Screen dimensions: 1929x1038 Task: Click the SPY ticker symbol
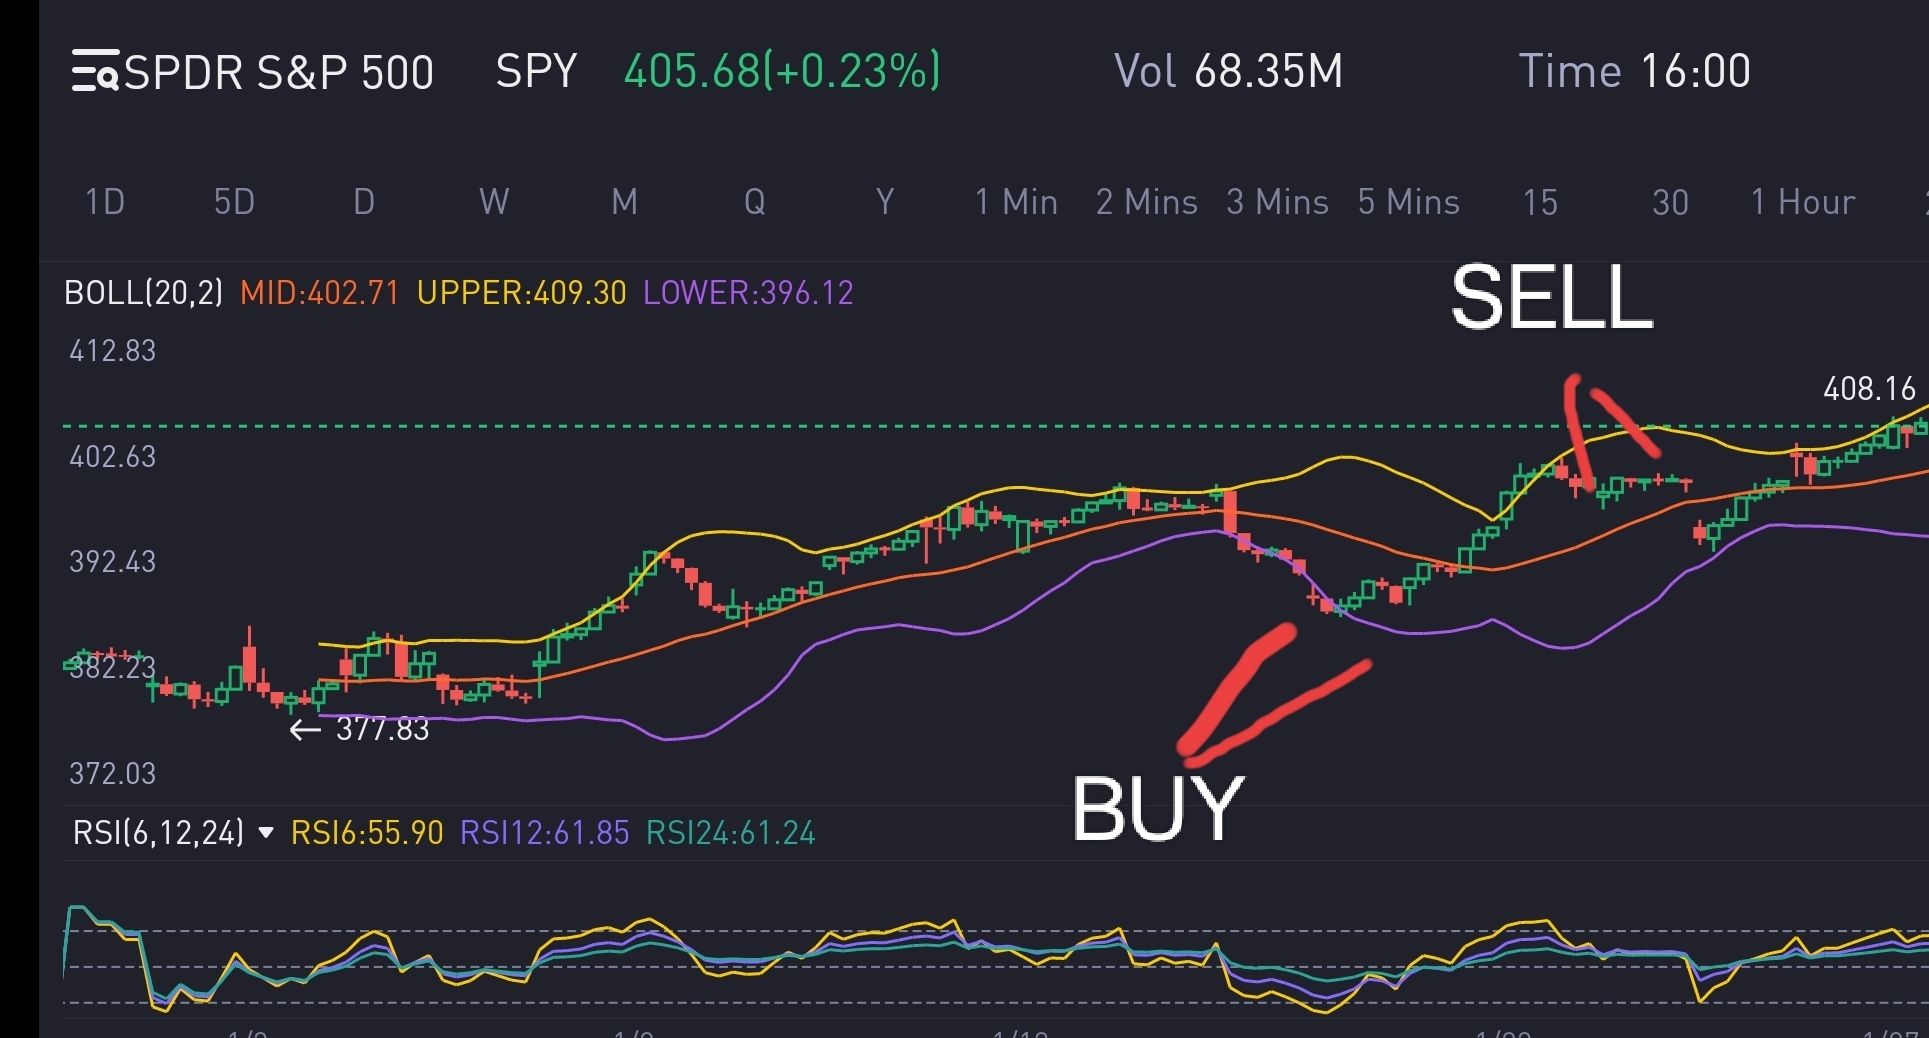click(x=537, y=71)
